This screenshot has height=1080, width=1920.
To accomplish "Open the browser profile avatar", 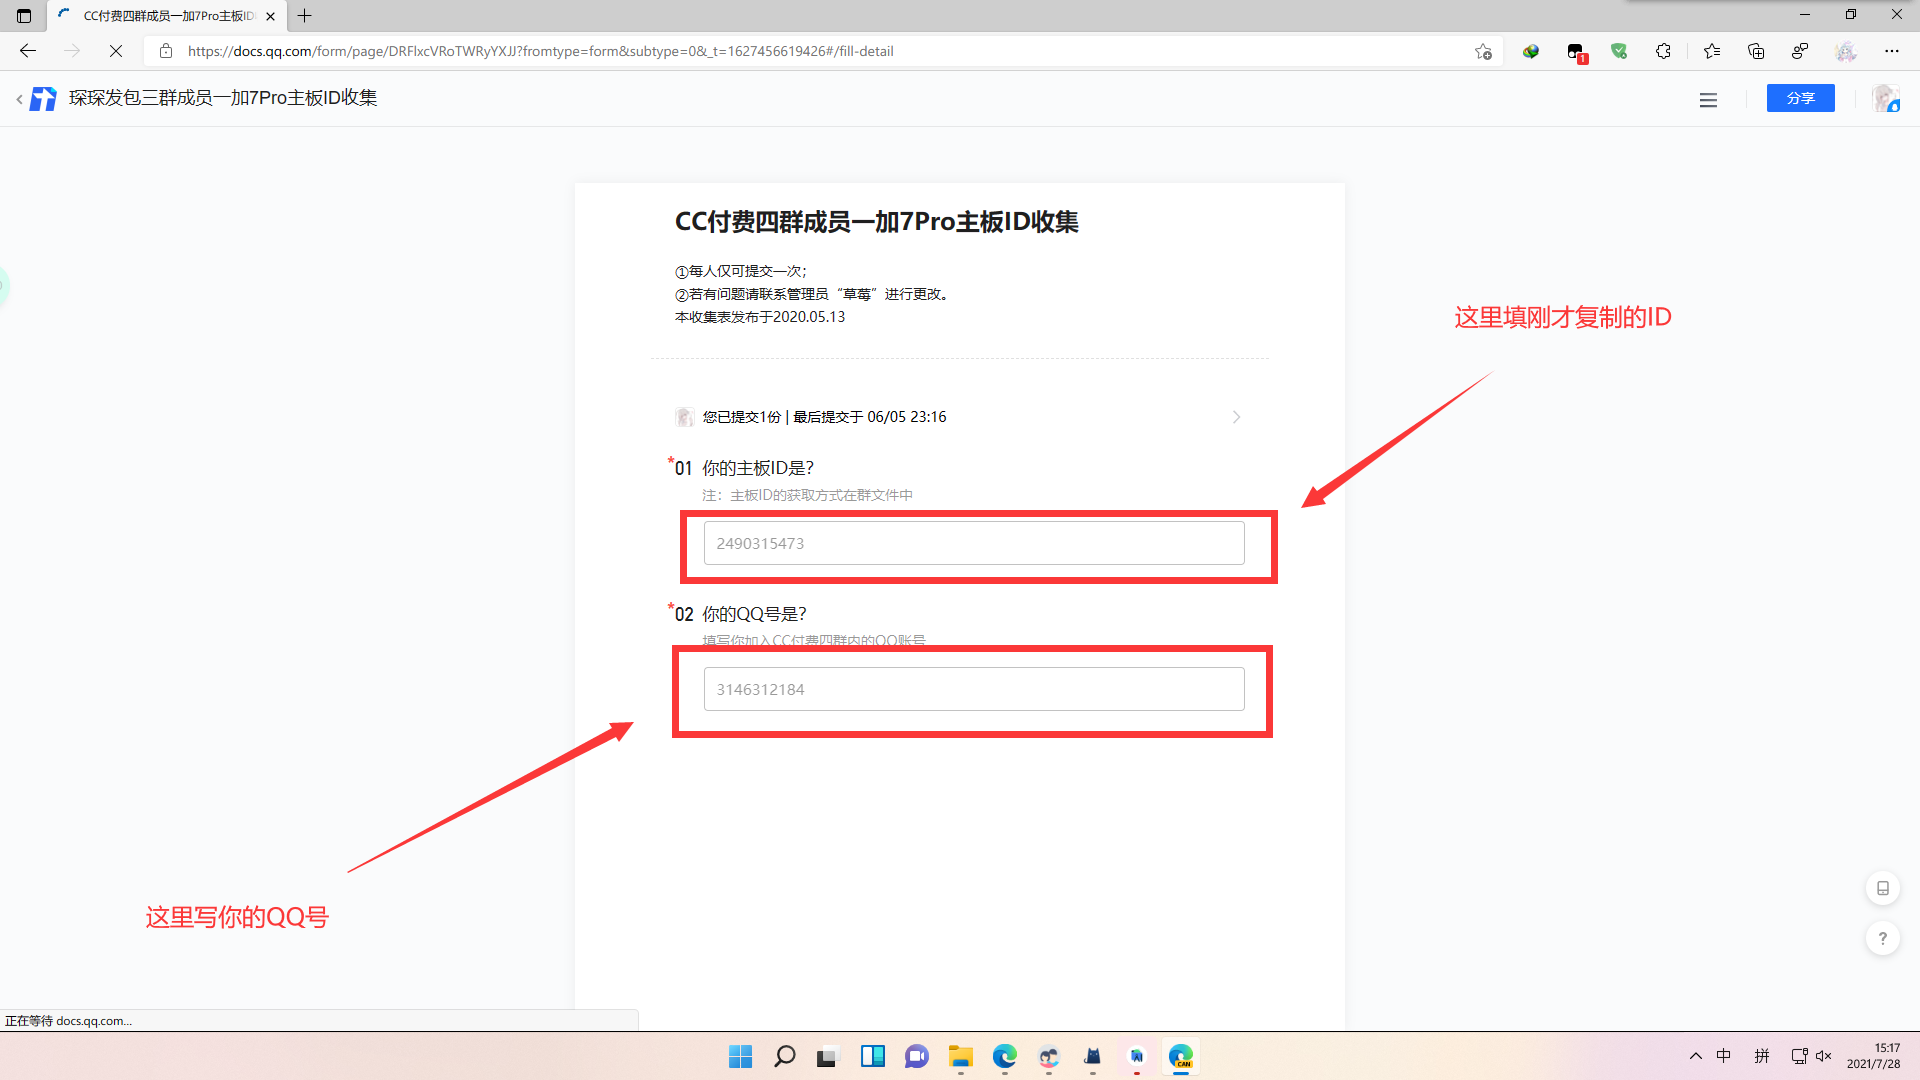I will pos(1846,51).
